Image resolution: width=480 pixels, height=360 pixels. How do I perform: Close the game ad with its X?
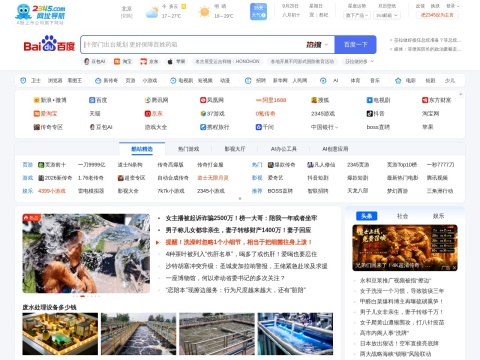point(454,267)
